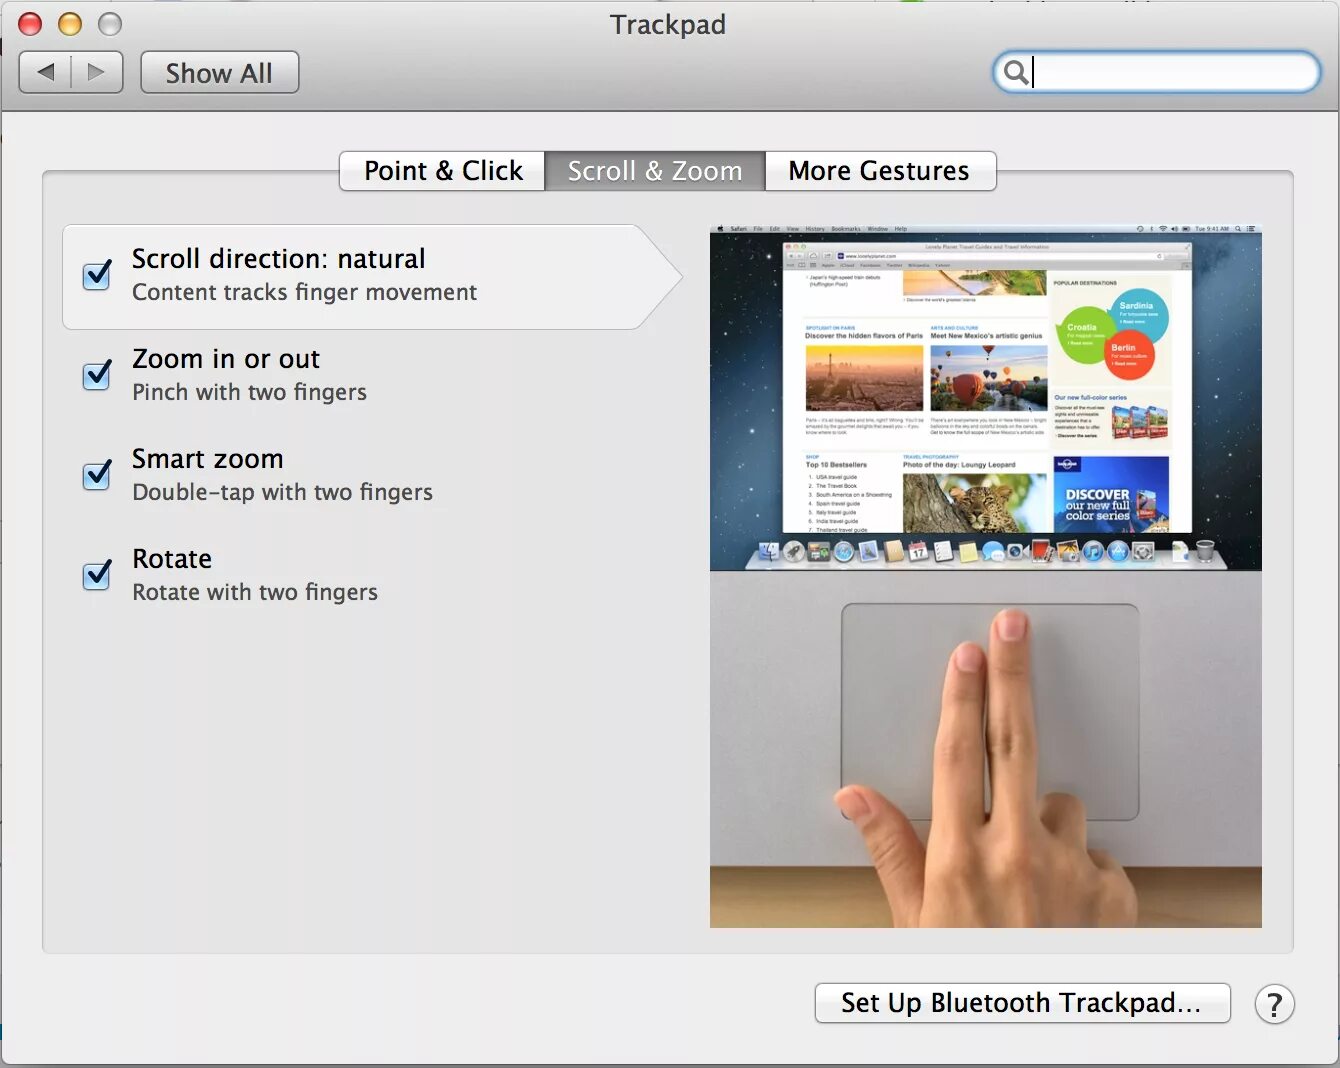Select the Scroll & Zoom tab
This screenshot has height=1068, width=1340.
(x=655, y=171)
